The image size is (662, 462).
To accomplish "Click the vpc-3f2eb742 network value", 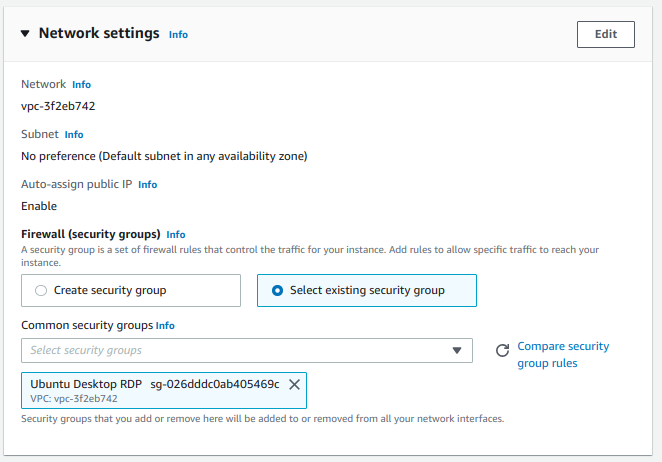I will pos(58,106).
